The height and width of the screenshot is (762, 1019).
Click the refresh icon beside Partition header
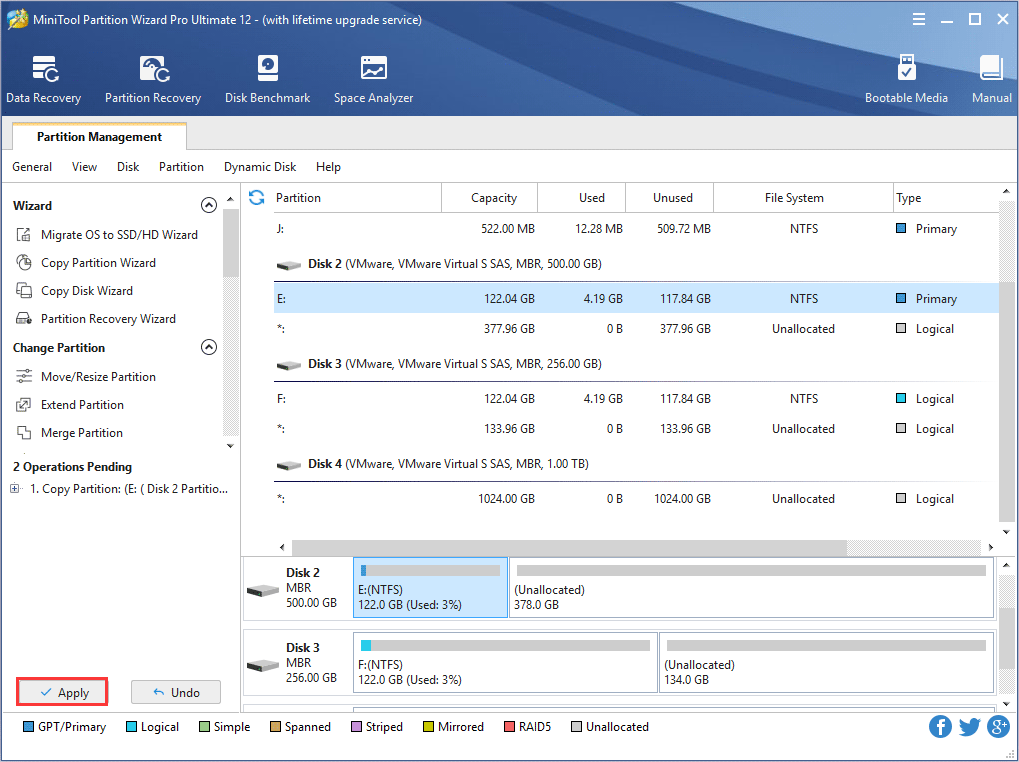(x=257, y=198)
